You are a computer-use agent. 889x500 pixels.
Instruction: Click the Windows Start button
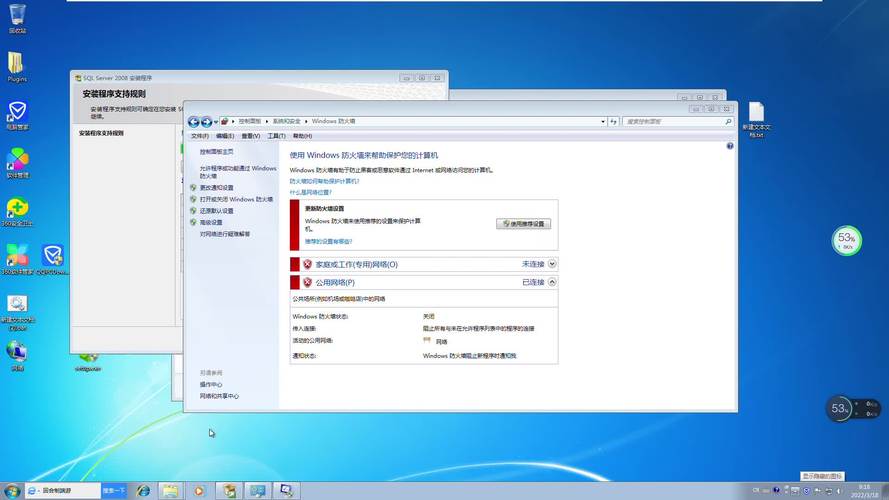point(12,490)
